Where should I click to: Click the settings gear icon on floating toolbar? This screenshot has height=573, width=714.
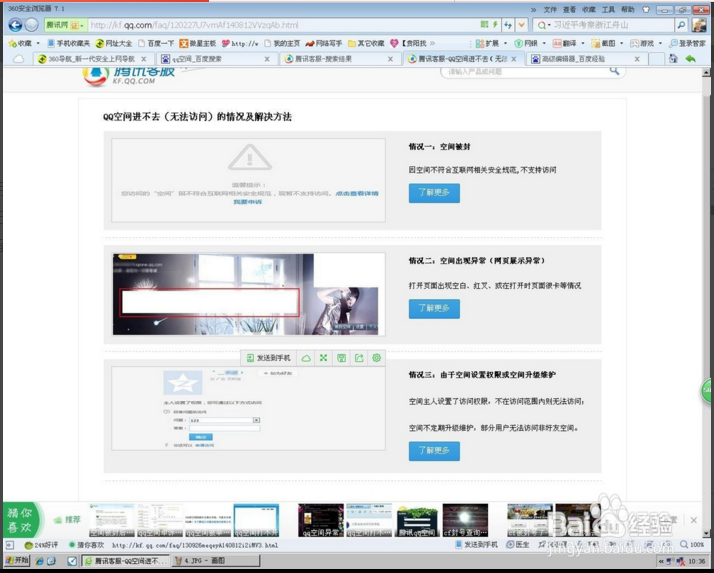(x=377, y=358)
